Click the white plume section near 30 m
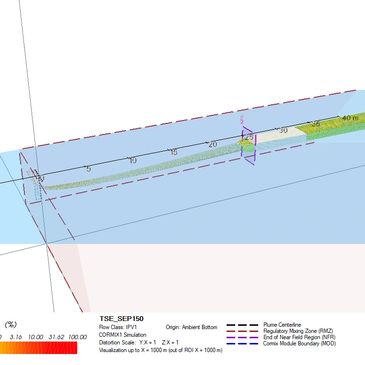The height and width of the screenshot is (365, 365). (x=281, y=137)
